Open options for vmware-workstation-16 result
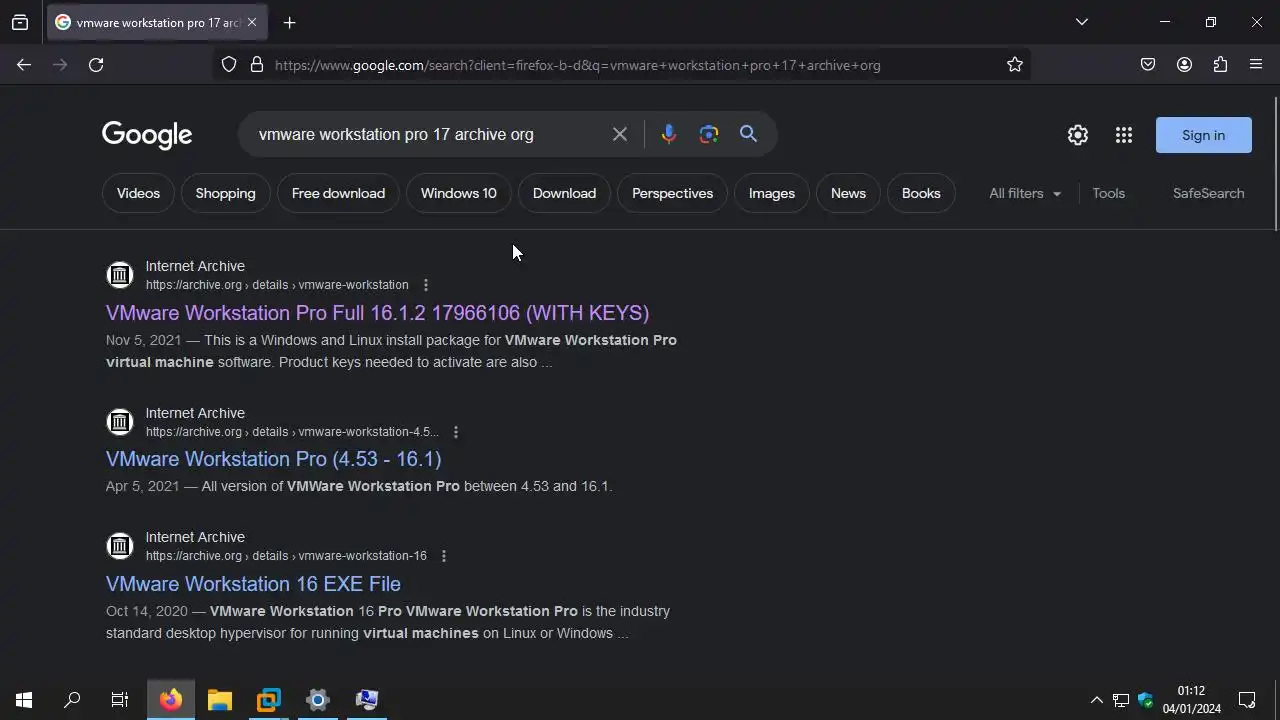 tap(443, 556)
